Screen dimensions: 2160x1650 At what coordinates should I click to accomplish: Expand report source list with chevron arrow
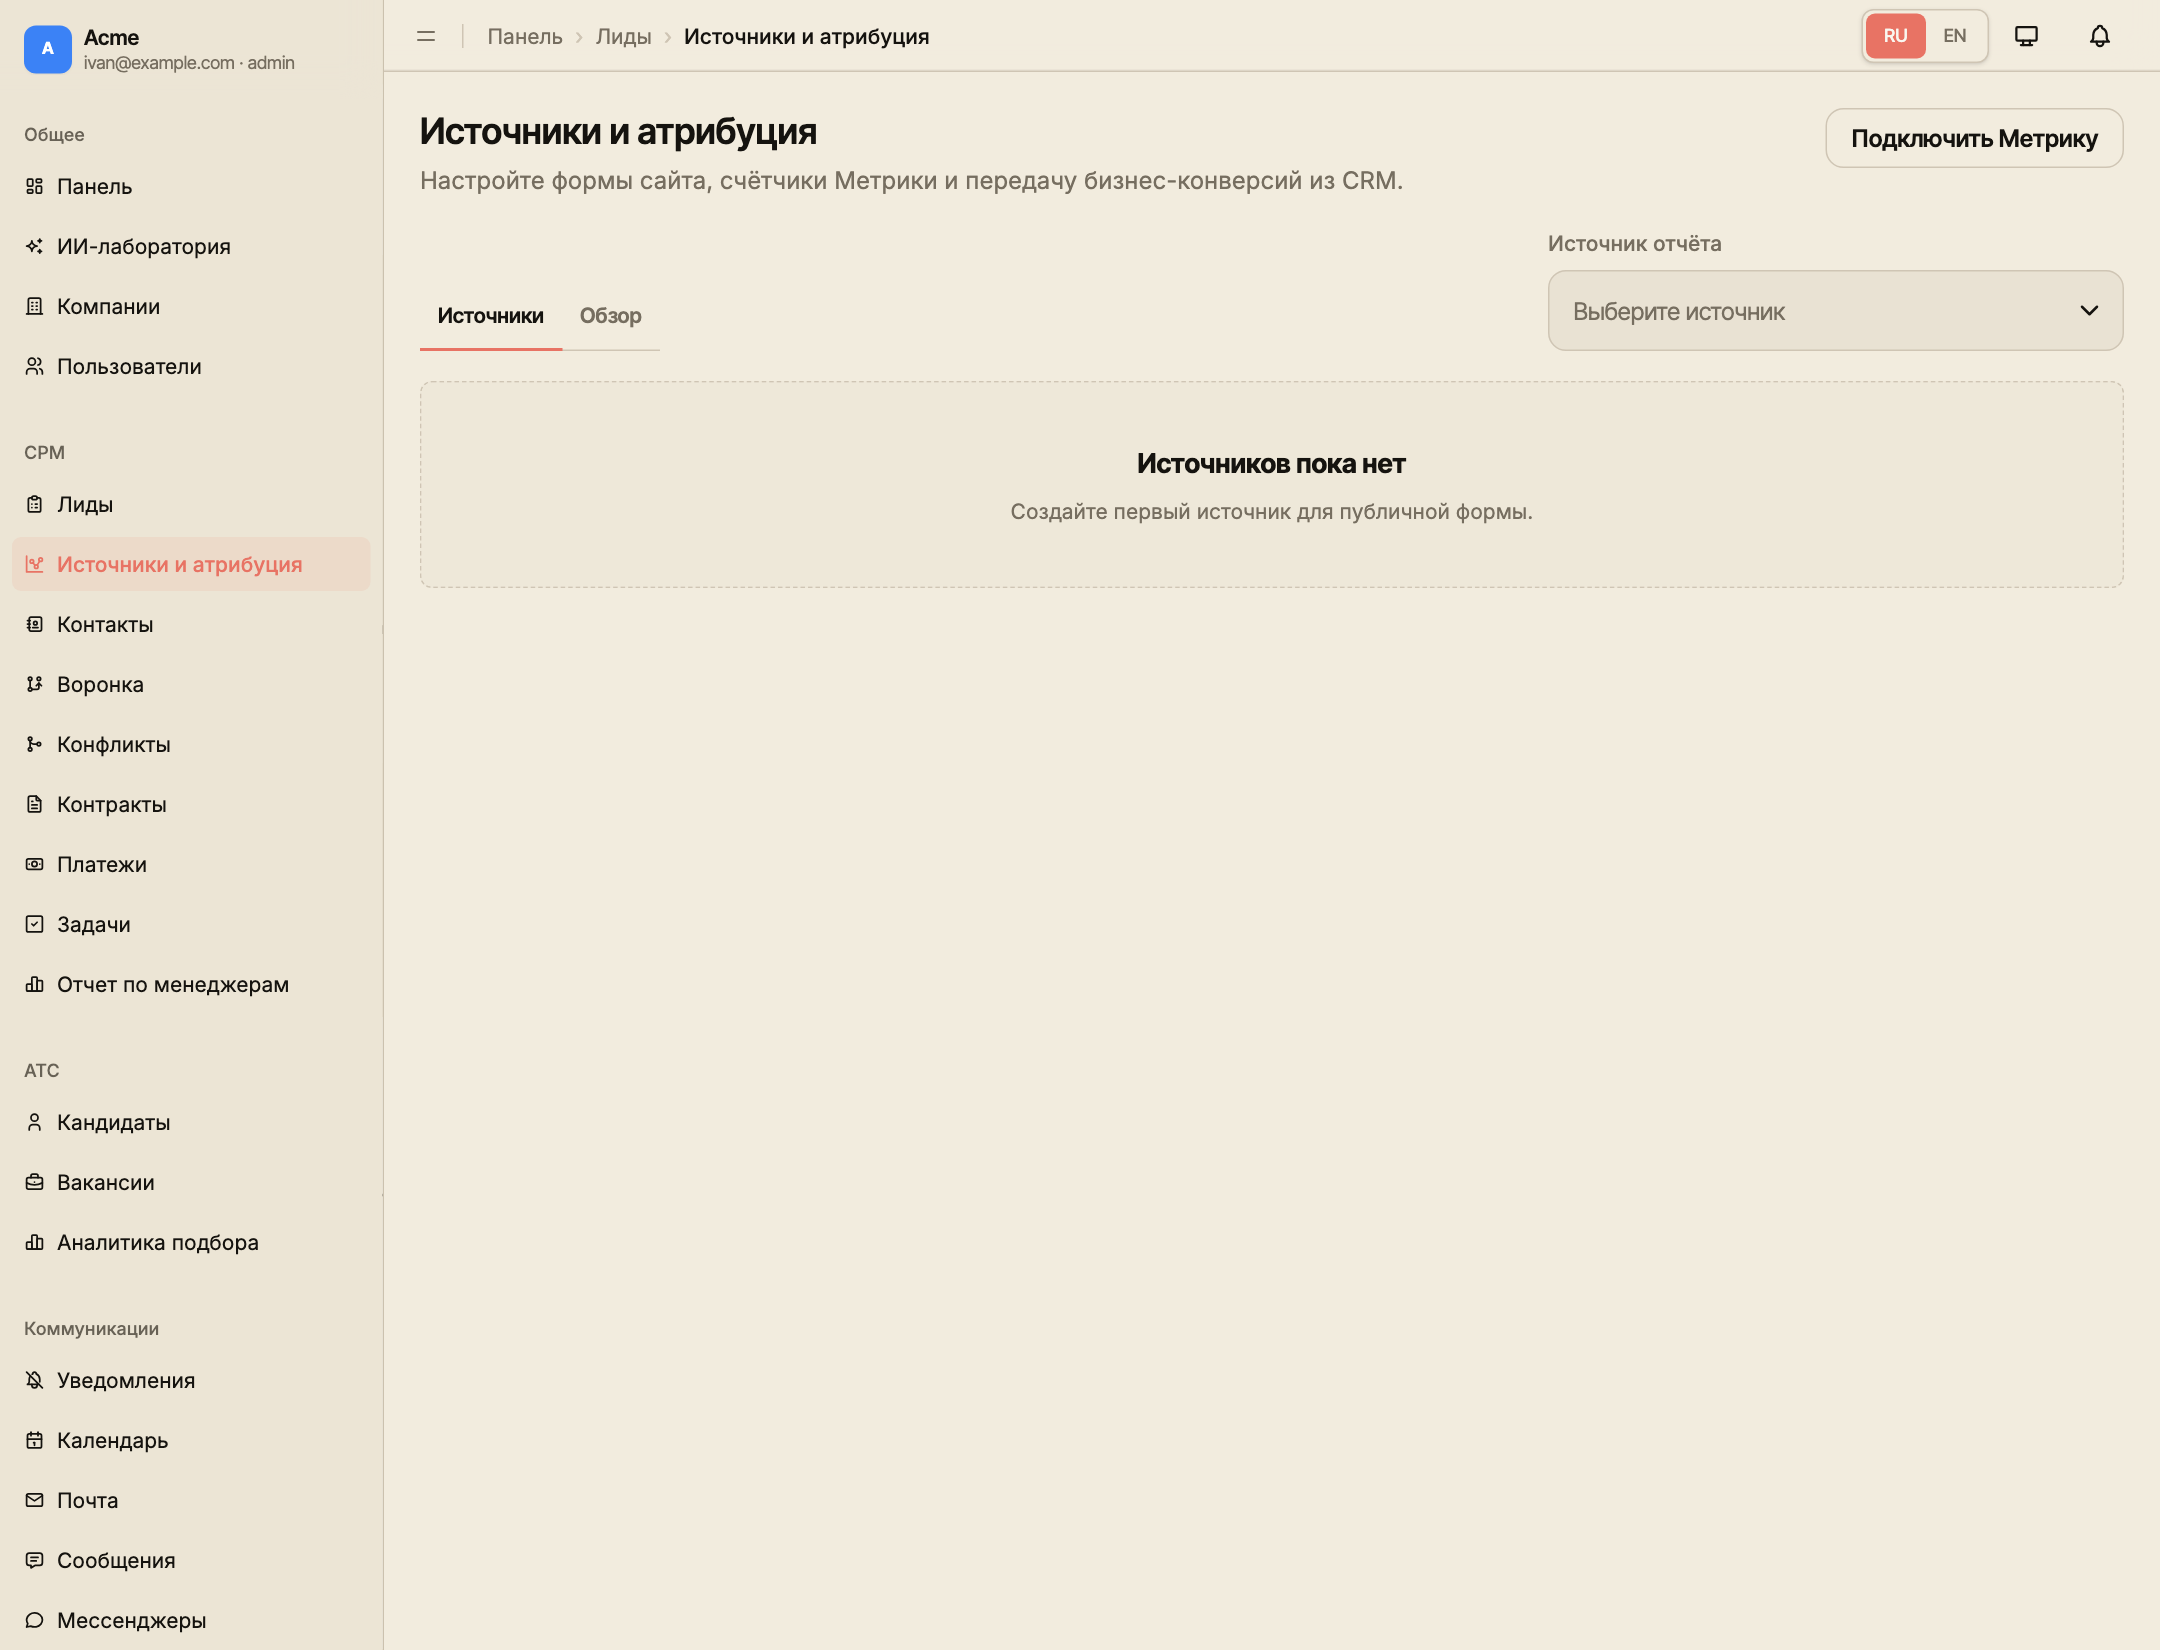[2089, 311]
